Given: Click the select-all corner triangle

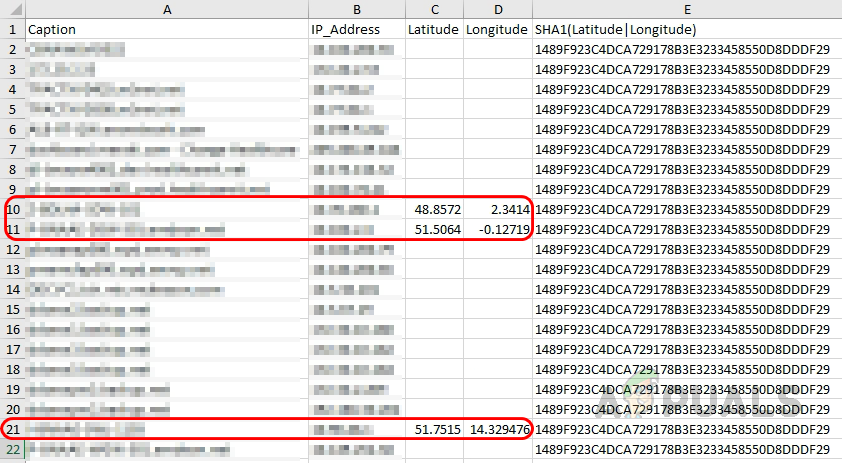Looking at the screenshot, I should point(12,9).
